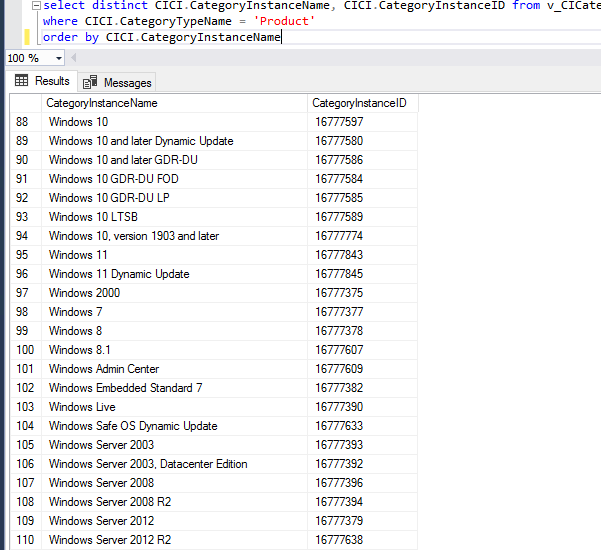Place cursor at end of order by line
Screen dimensions: 601x550
coord(282,38)
